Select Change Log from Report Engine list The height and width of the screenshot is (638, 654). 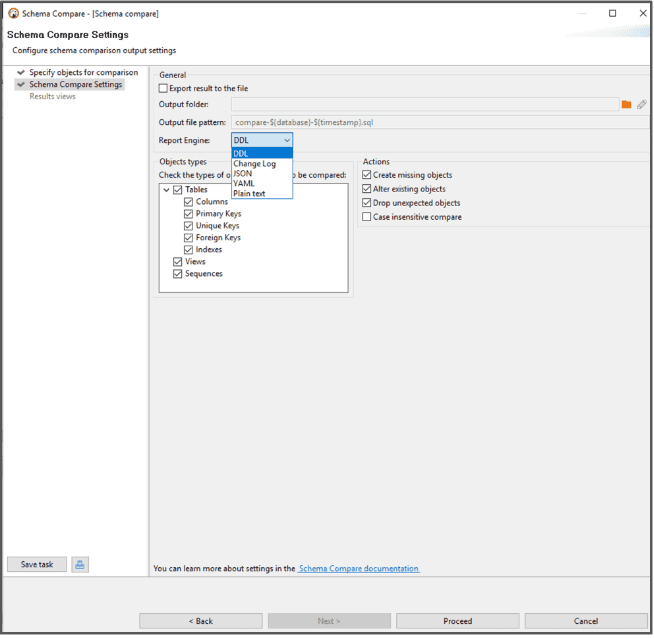tap(255, 164)
